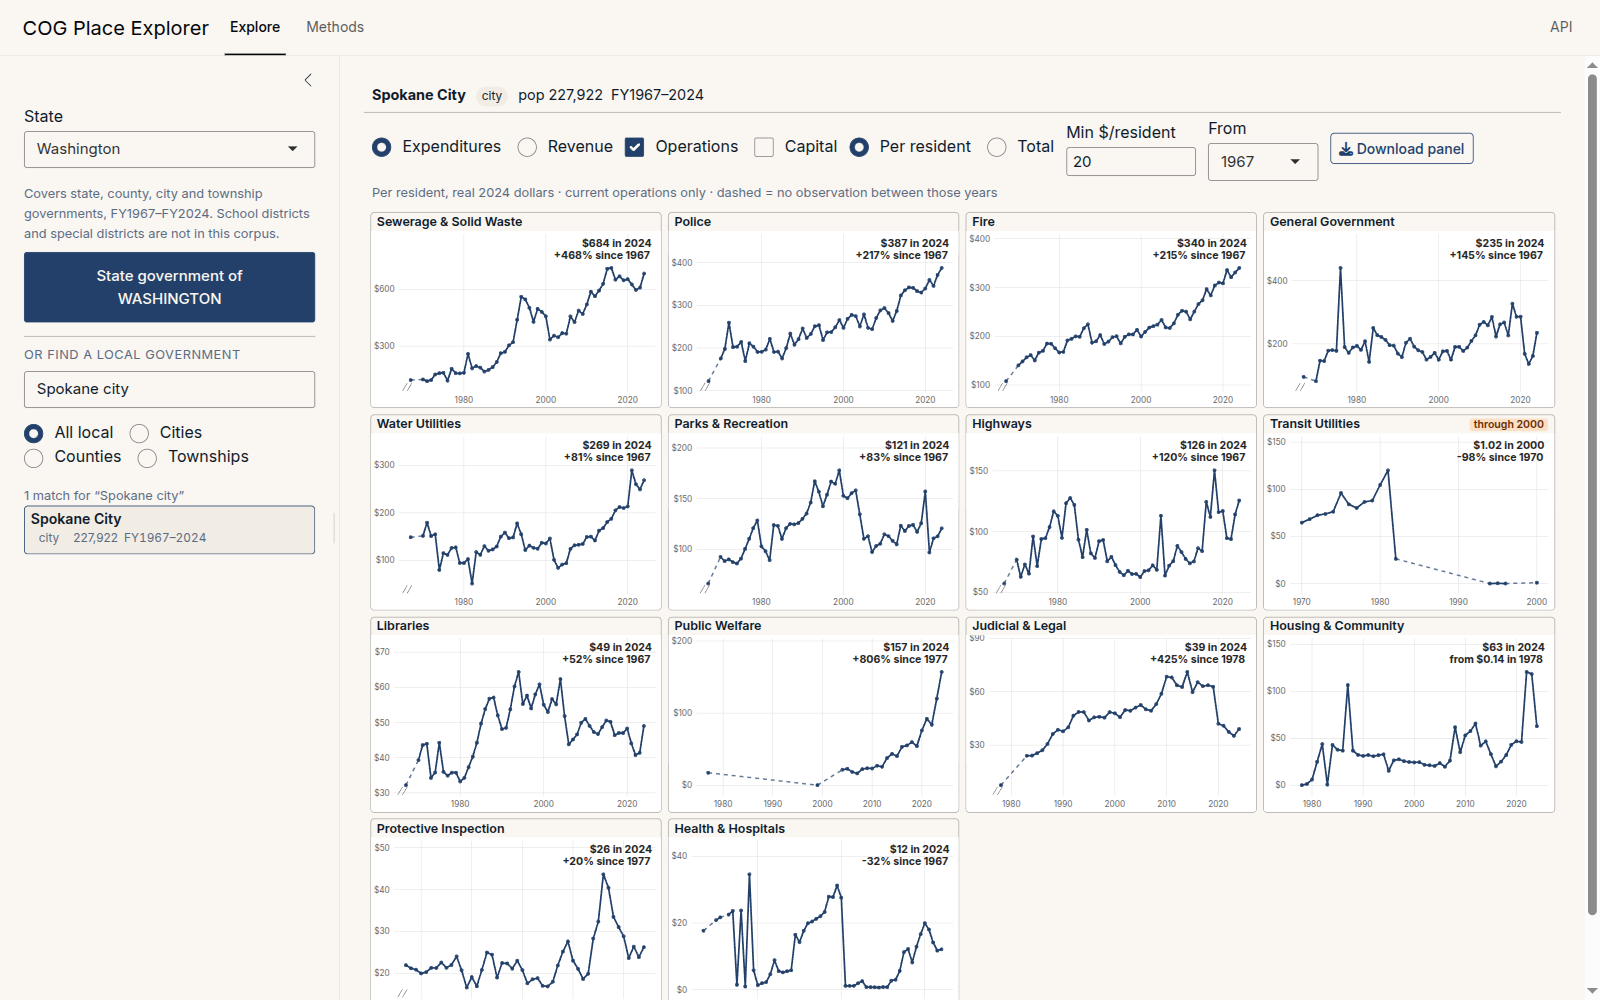Select the Revenue radio button
This screenshot has width=1600, height=1000.
tap(527, 147)
